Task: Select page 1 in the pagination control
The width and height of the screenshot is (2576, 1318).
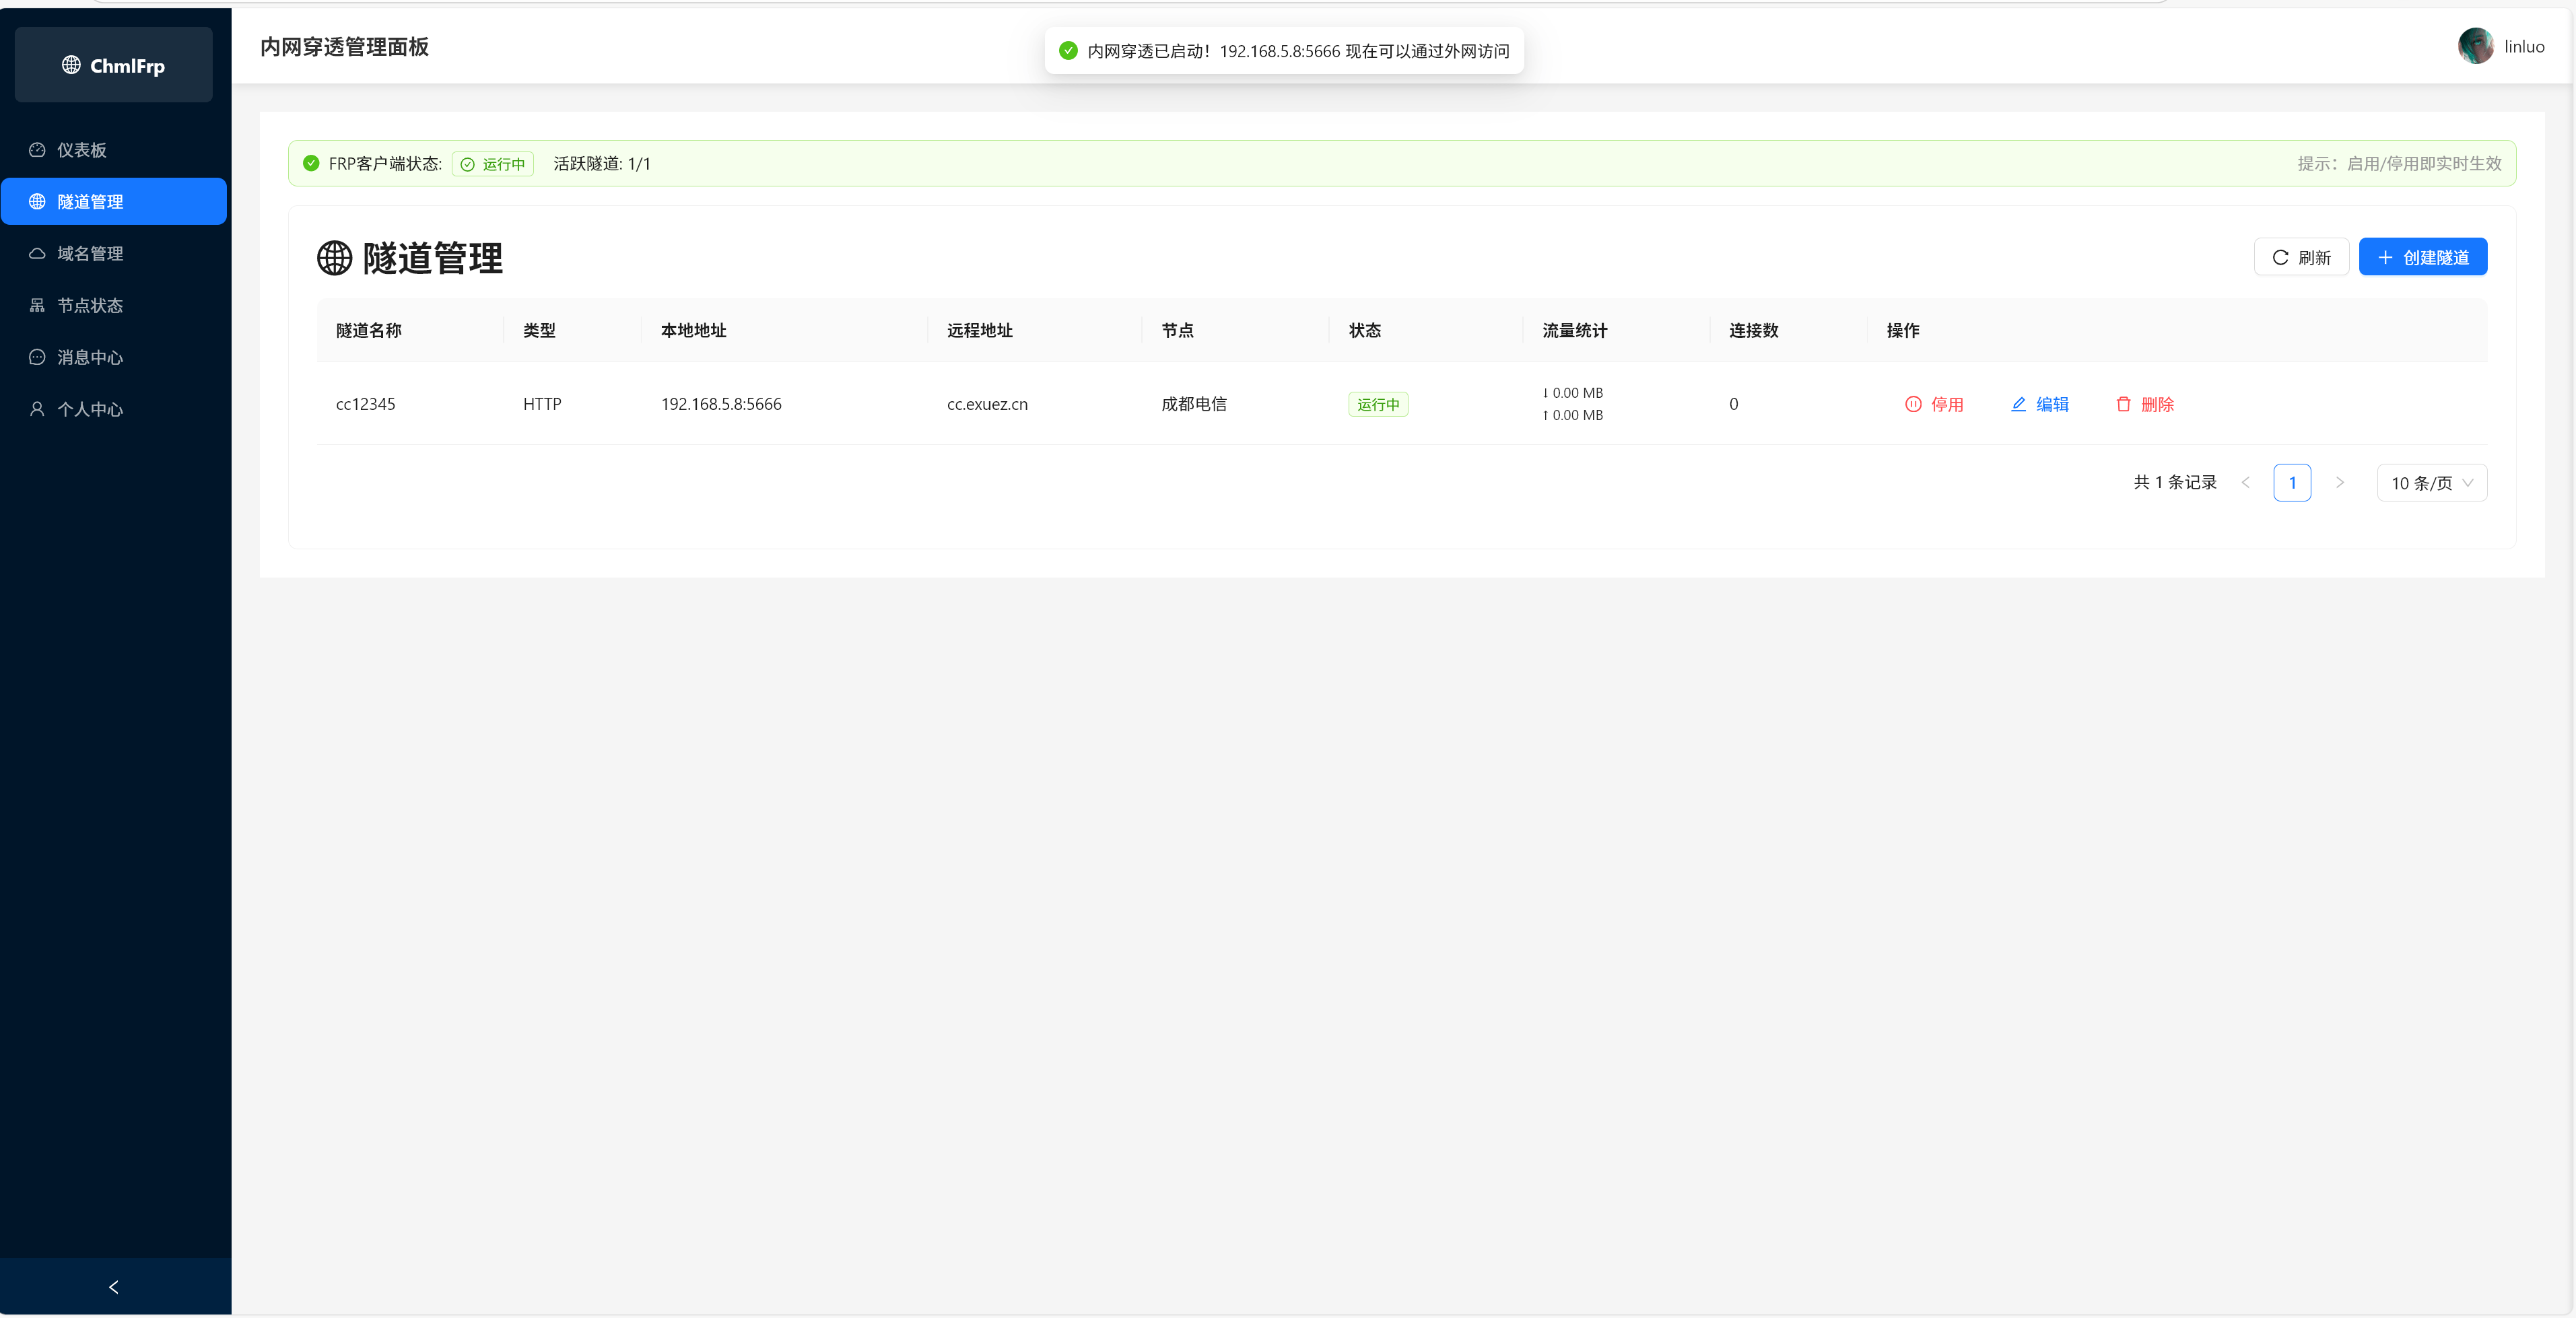Action: click(2293, 482)
